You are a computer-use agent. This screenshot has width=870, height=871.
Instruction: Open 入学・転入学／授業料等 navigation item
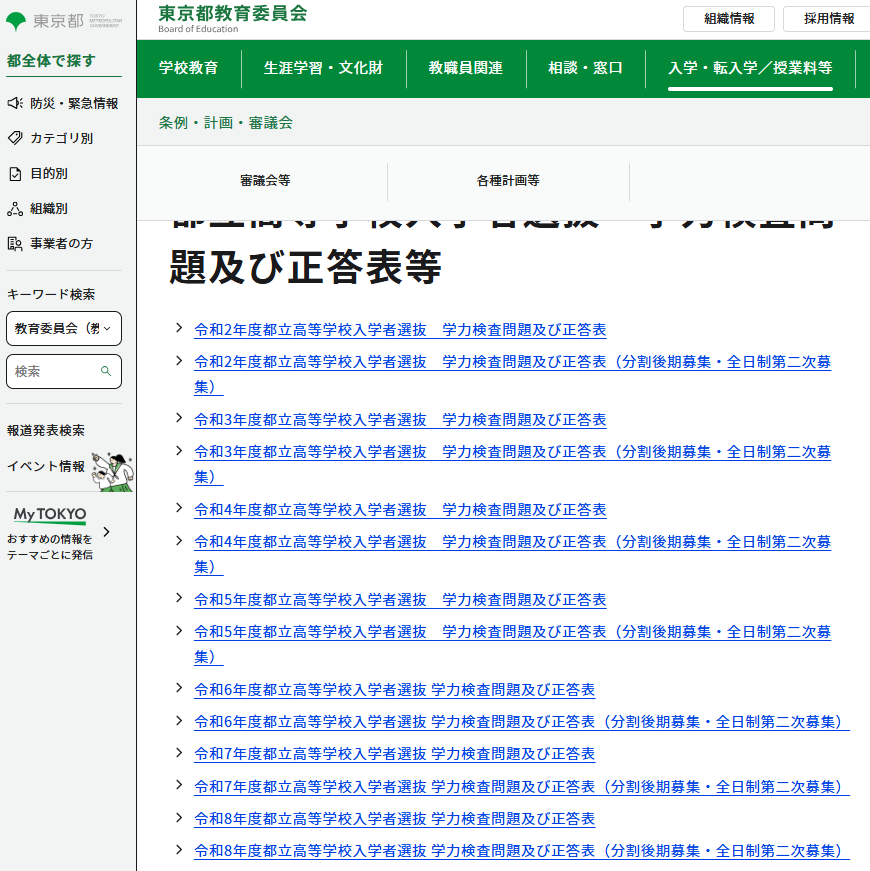pyautogui.click(x=750, y=68)
